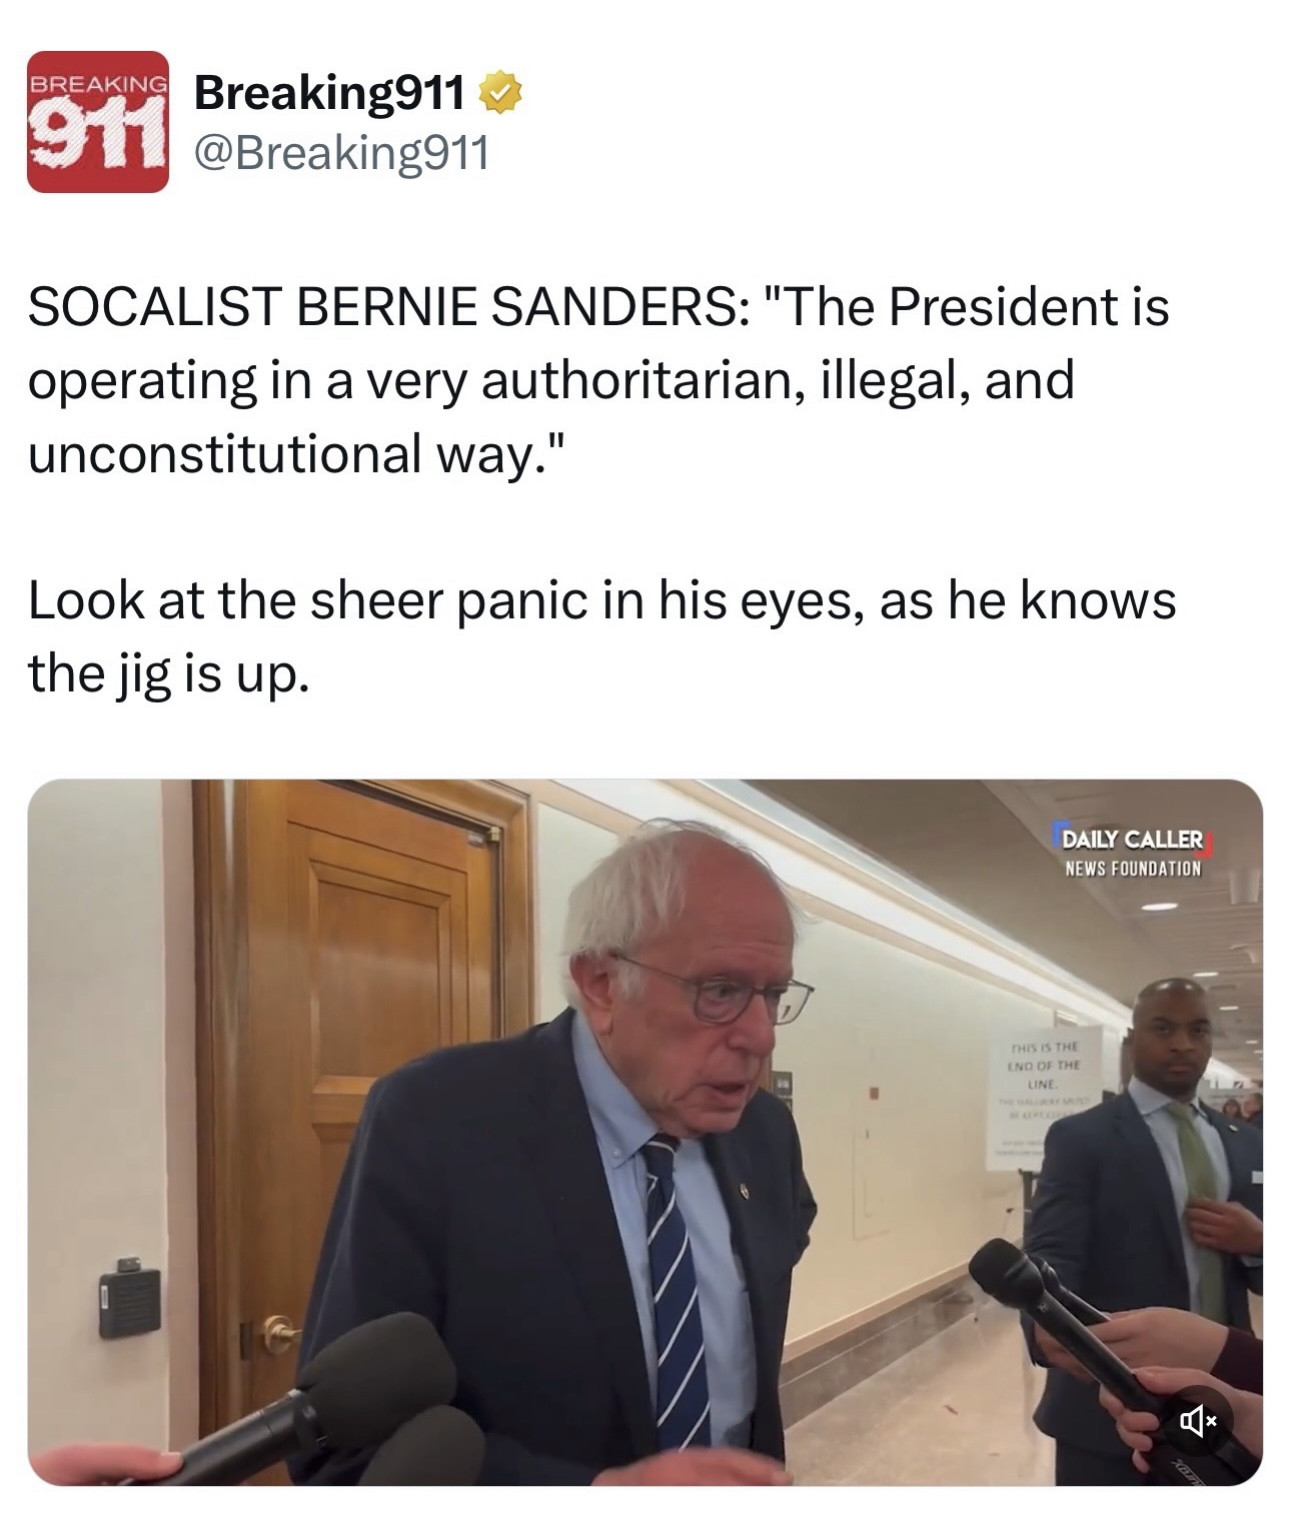Click the gold verified badge

(500, 94)
